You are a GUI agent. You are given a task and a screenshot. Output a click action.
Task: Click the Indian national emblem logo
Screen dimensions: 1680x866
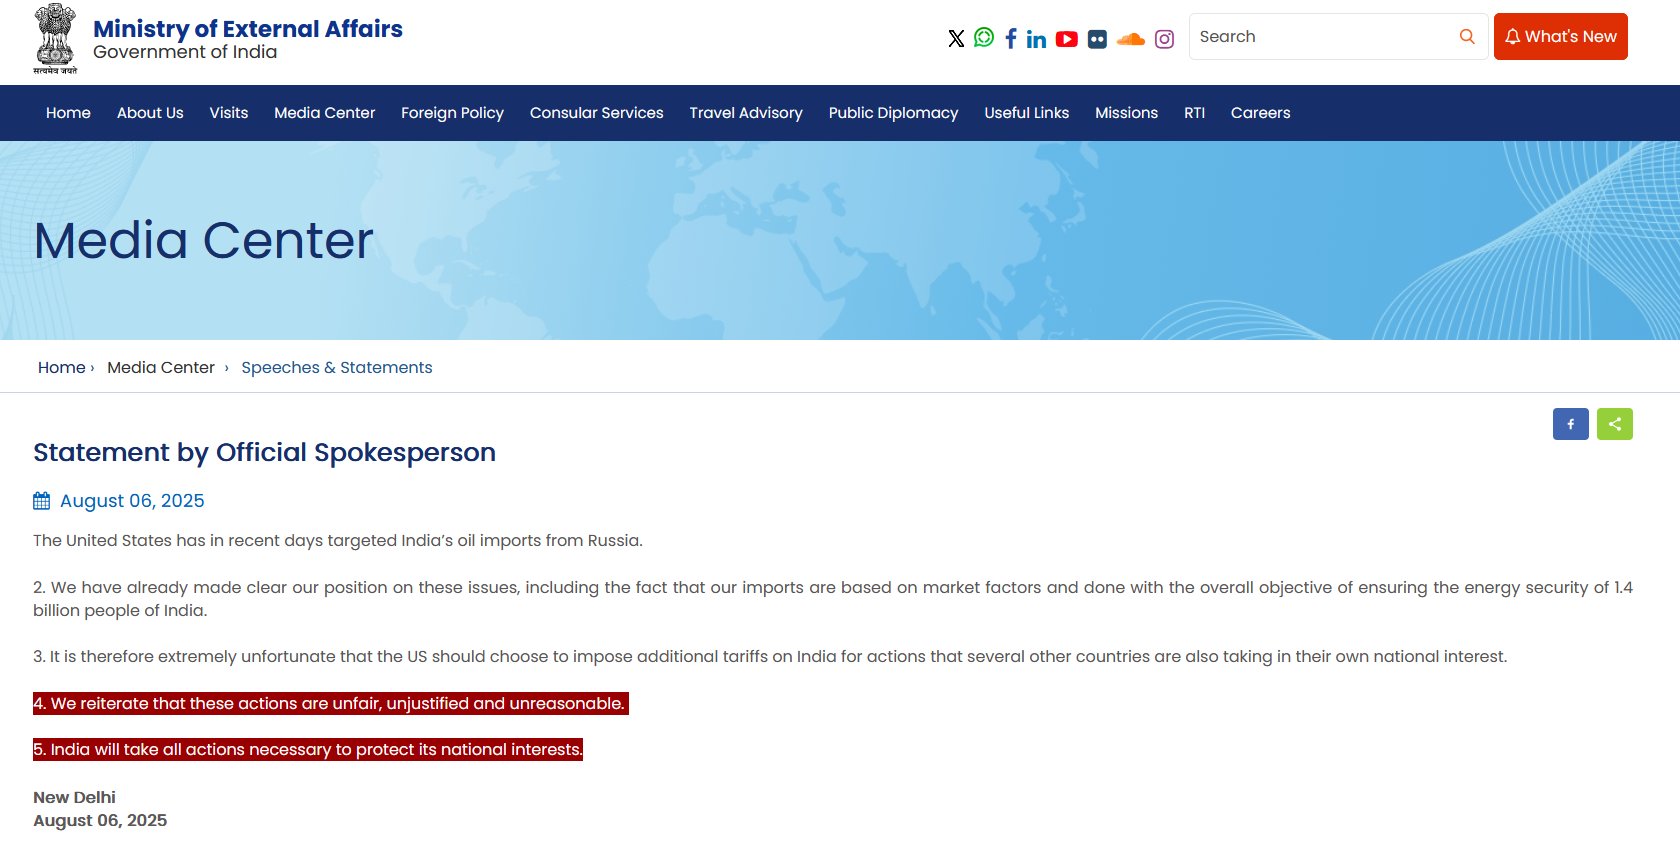(x=55, y=39)
